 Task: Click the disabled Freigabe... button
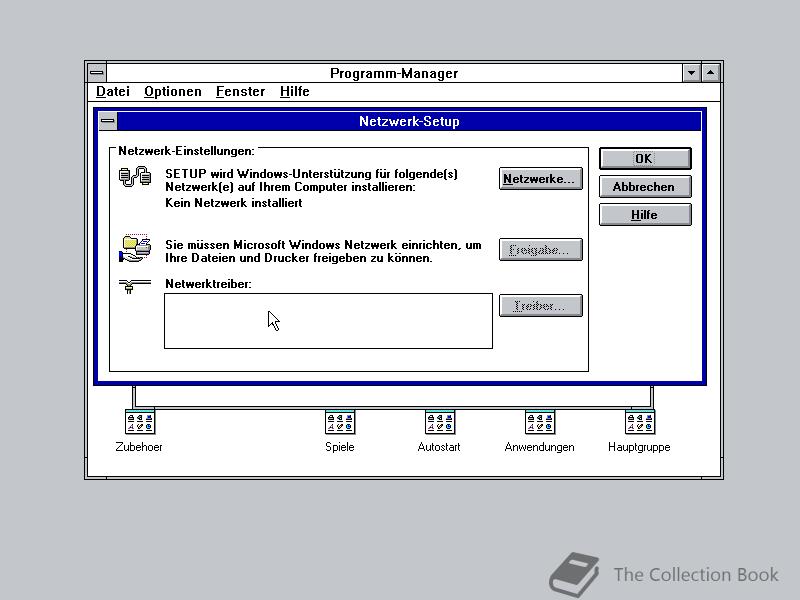[540, 250]
